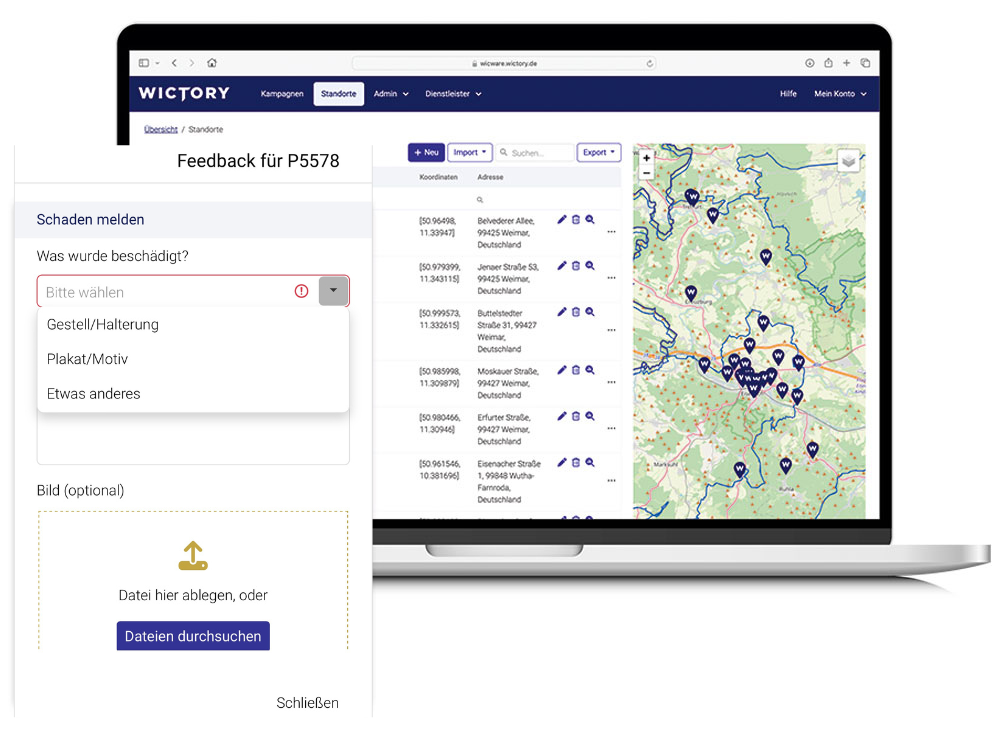Expand the Export dropdown
The image size is (1000, 730).
pyautogui.click(x=598, y=153)
